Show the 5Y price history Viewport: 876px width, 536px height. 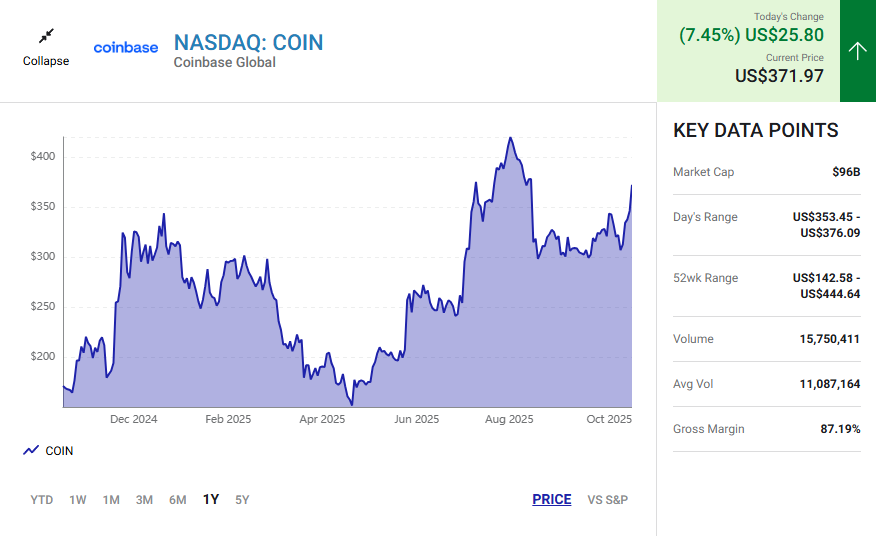(x=242, y=500)
